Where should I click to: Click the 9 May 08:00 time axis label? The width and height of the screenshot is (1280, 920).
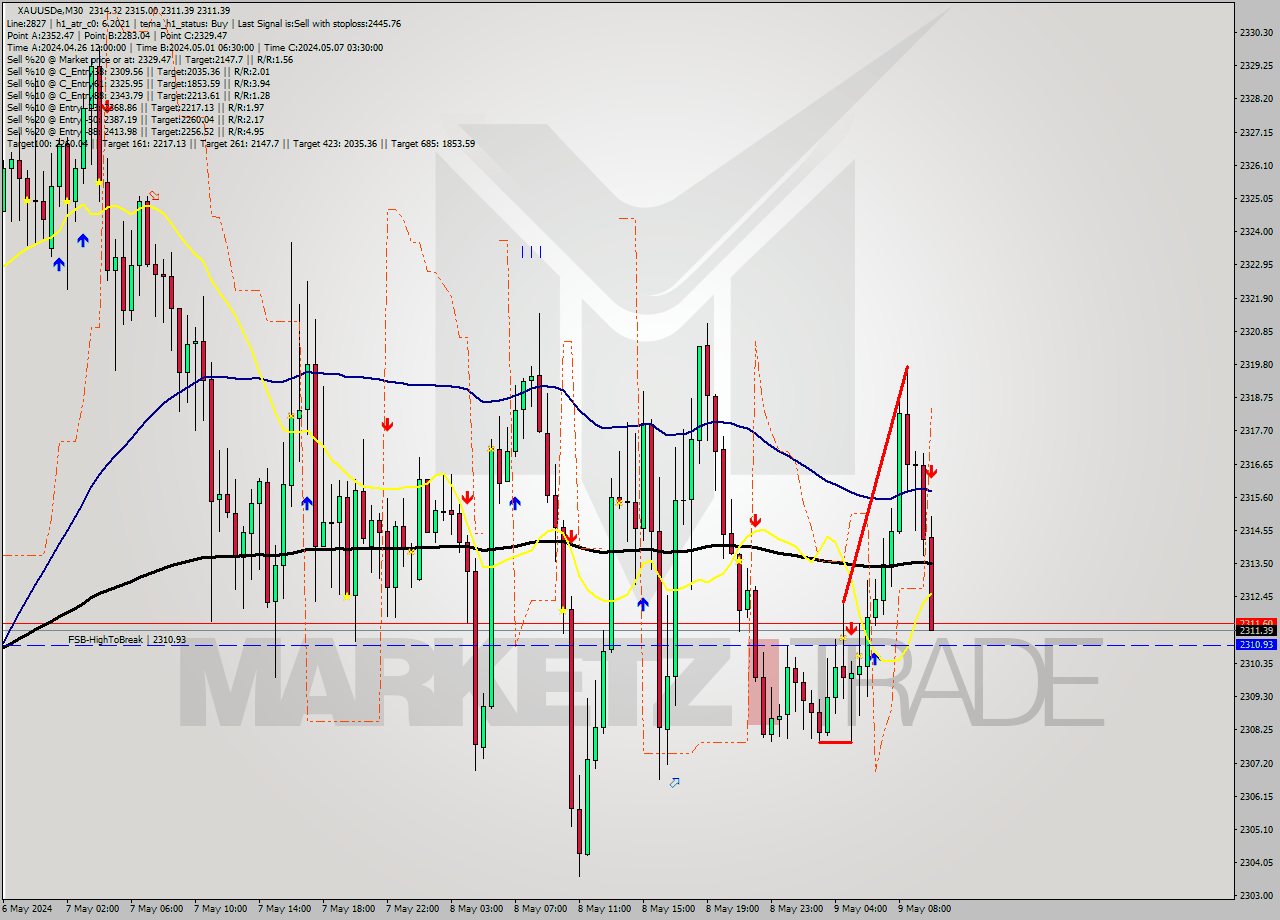point(922,909)
